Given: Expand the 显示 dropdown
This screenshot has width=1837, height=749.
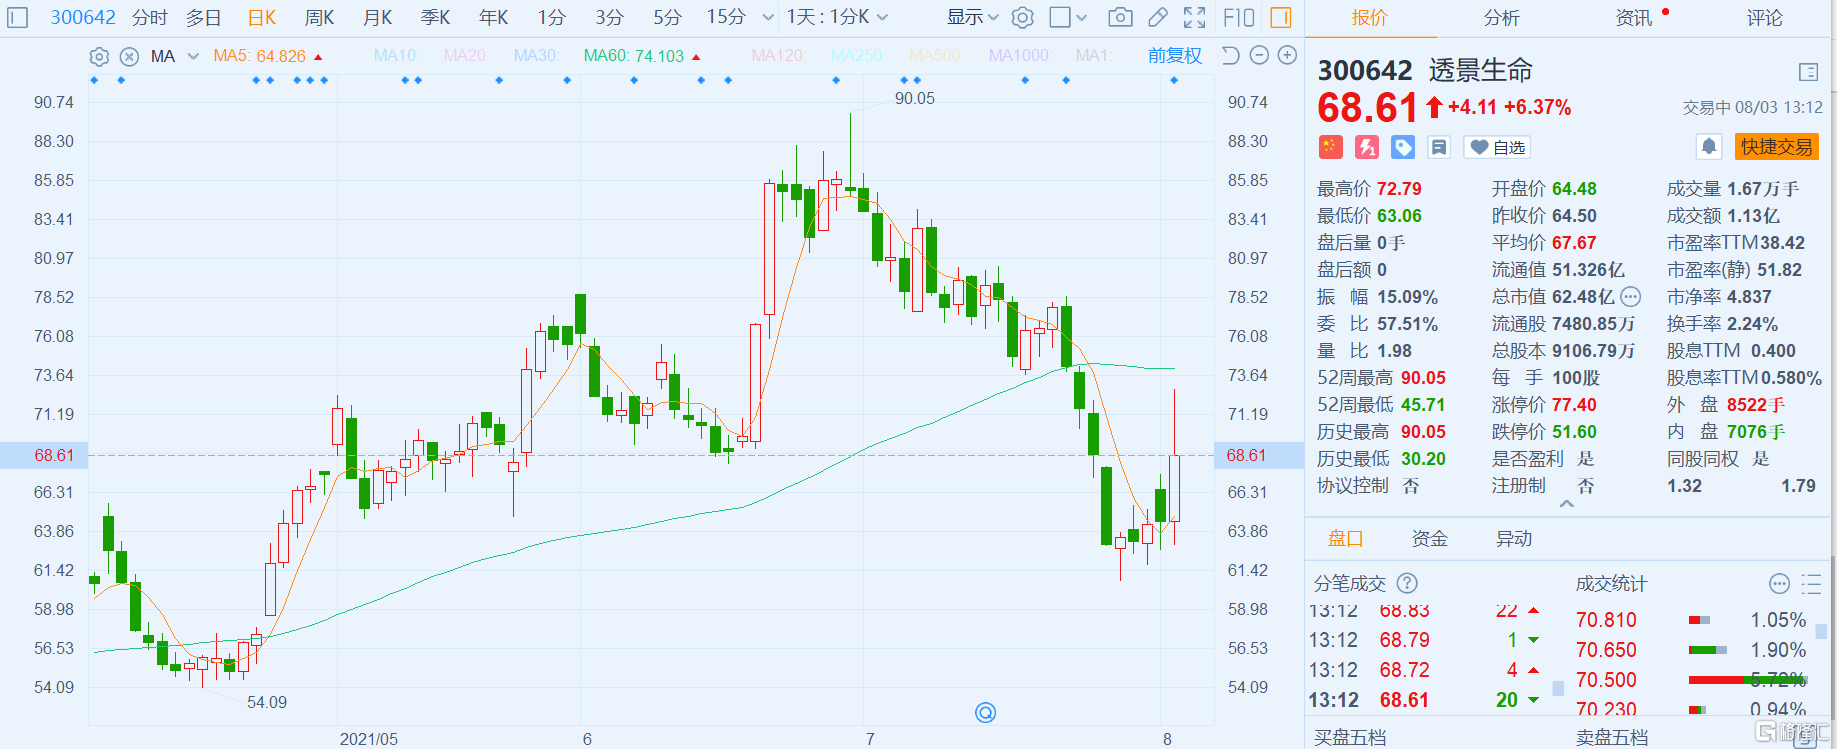Looking at the screenshot, I should (x=972, y=17).
